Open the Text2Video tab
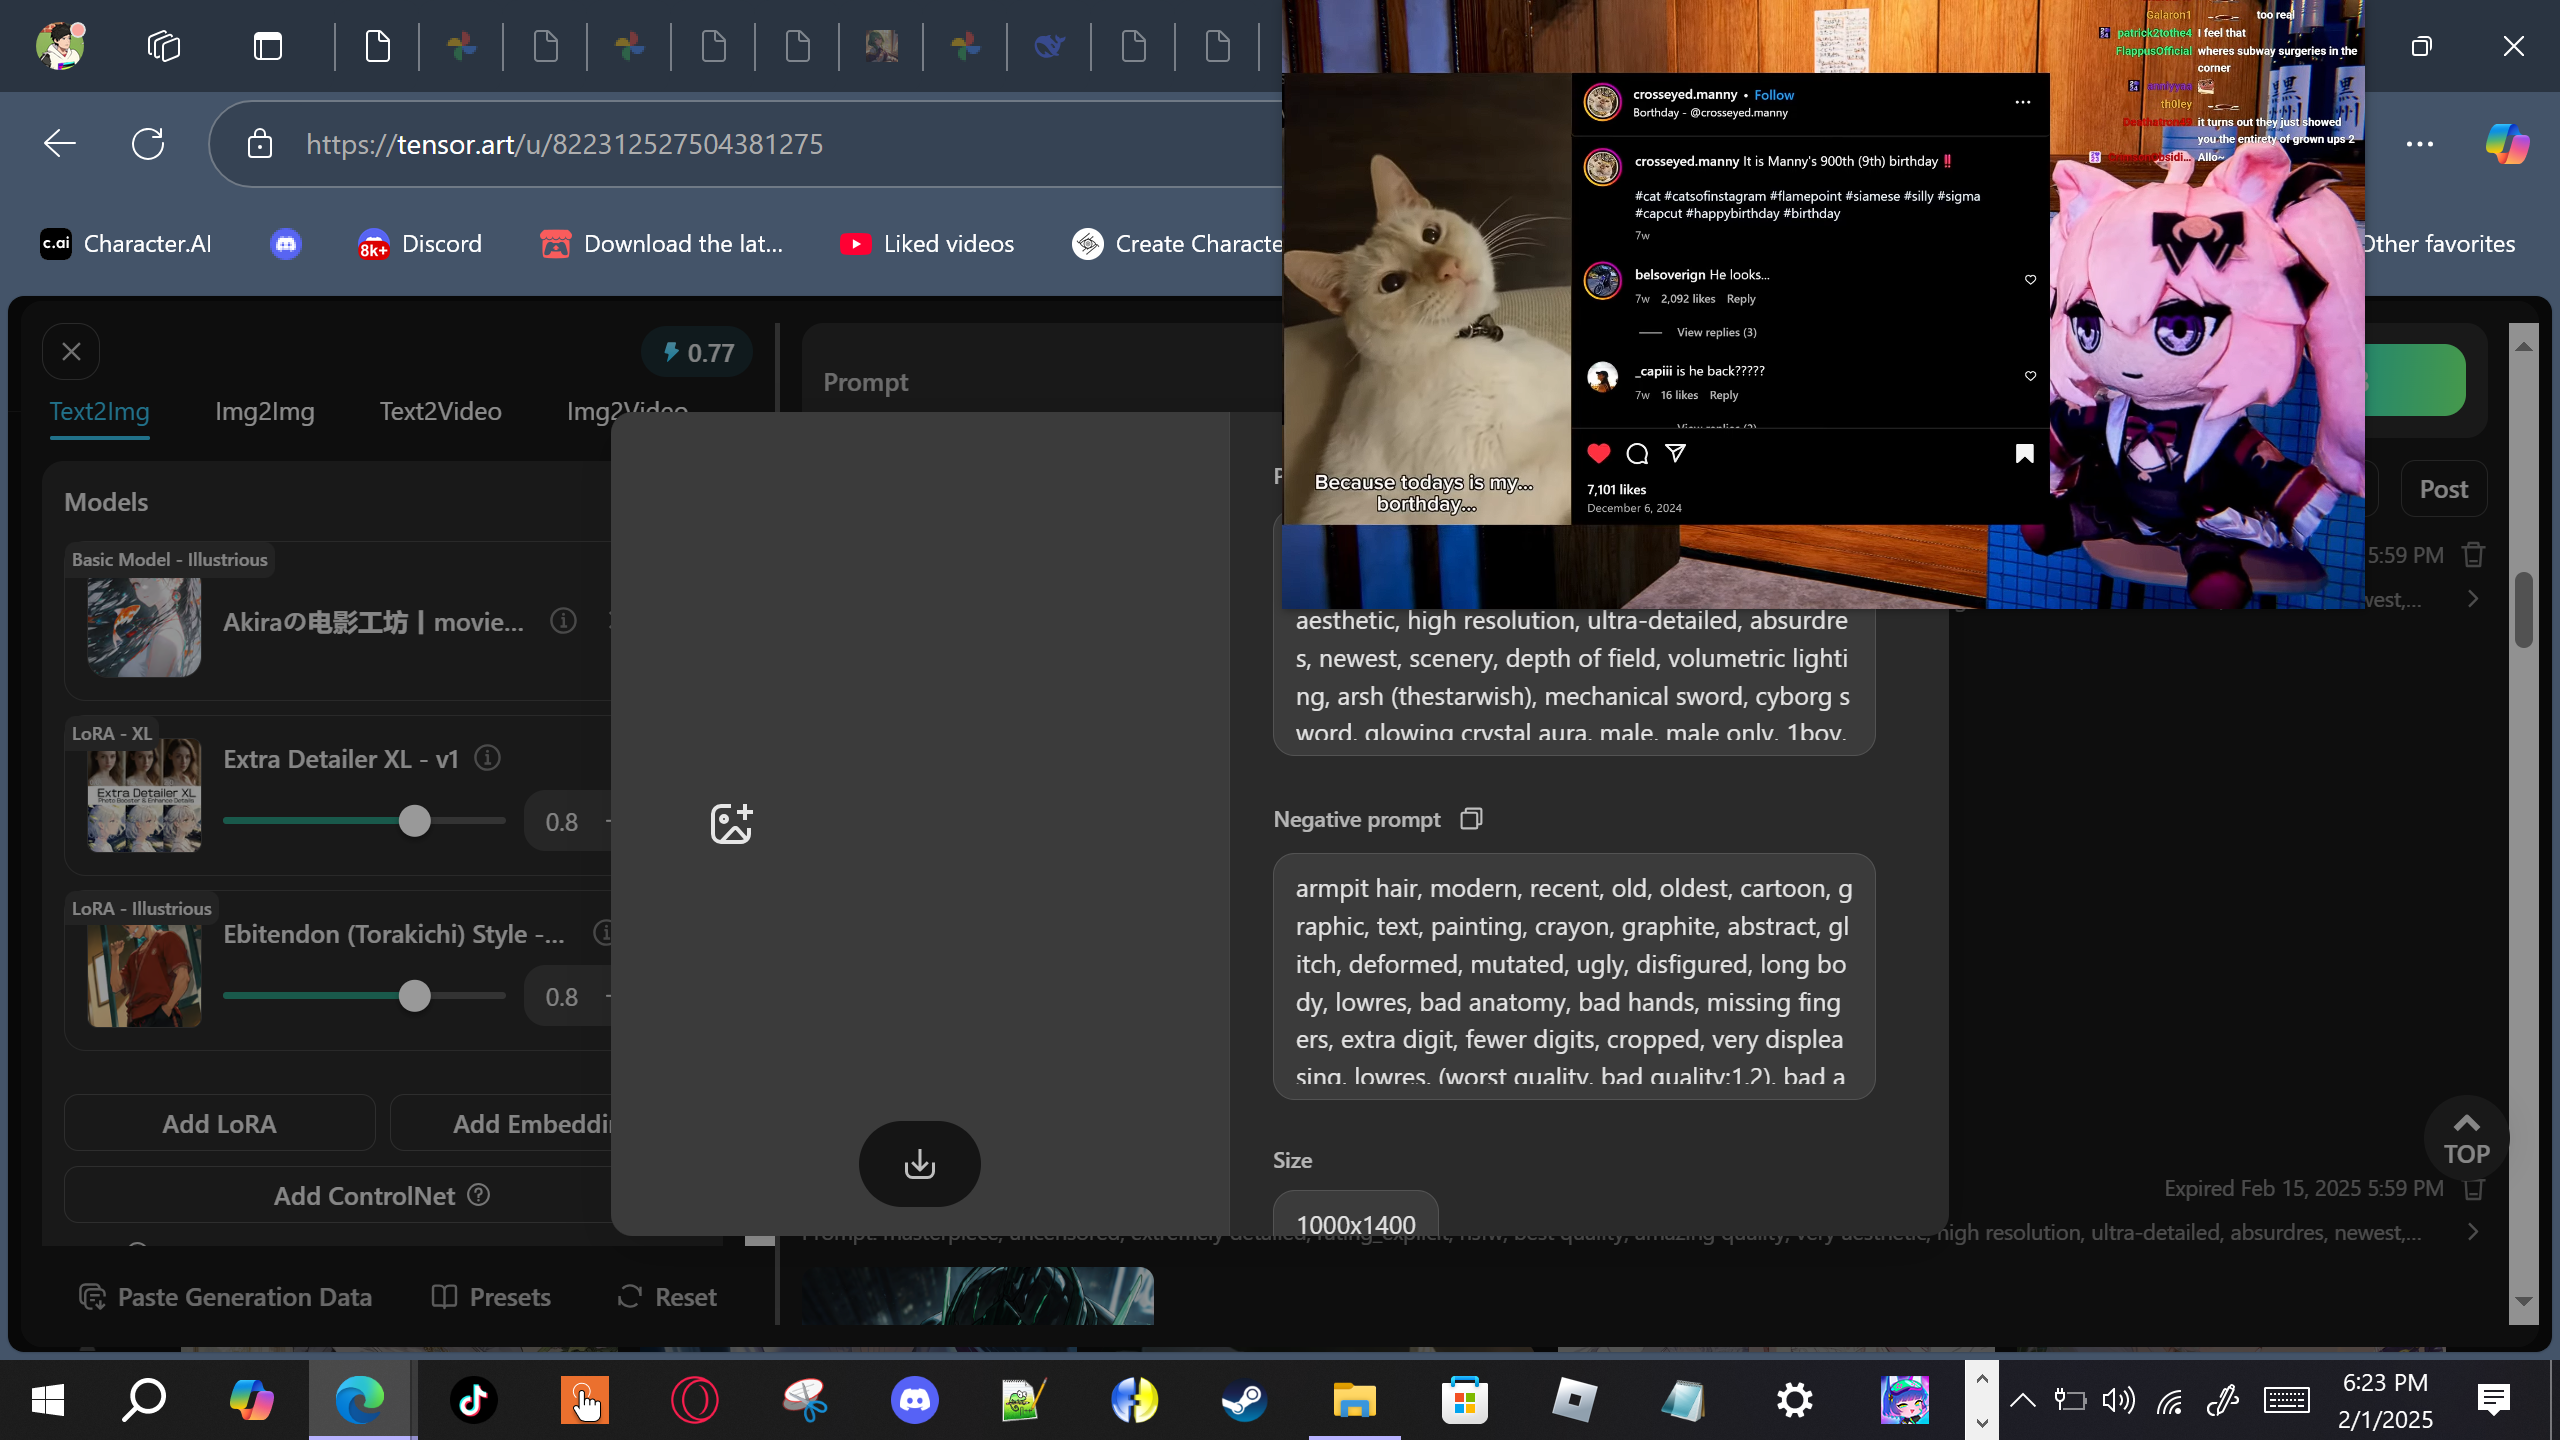 pyautogui.click(x=440, y=411)
